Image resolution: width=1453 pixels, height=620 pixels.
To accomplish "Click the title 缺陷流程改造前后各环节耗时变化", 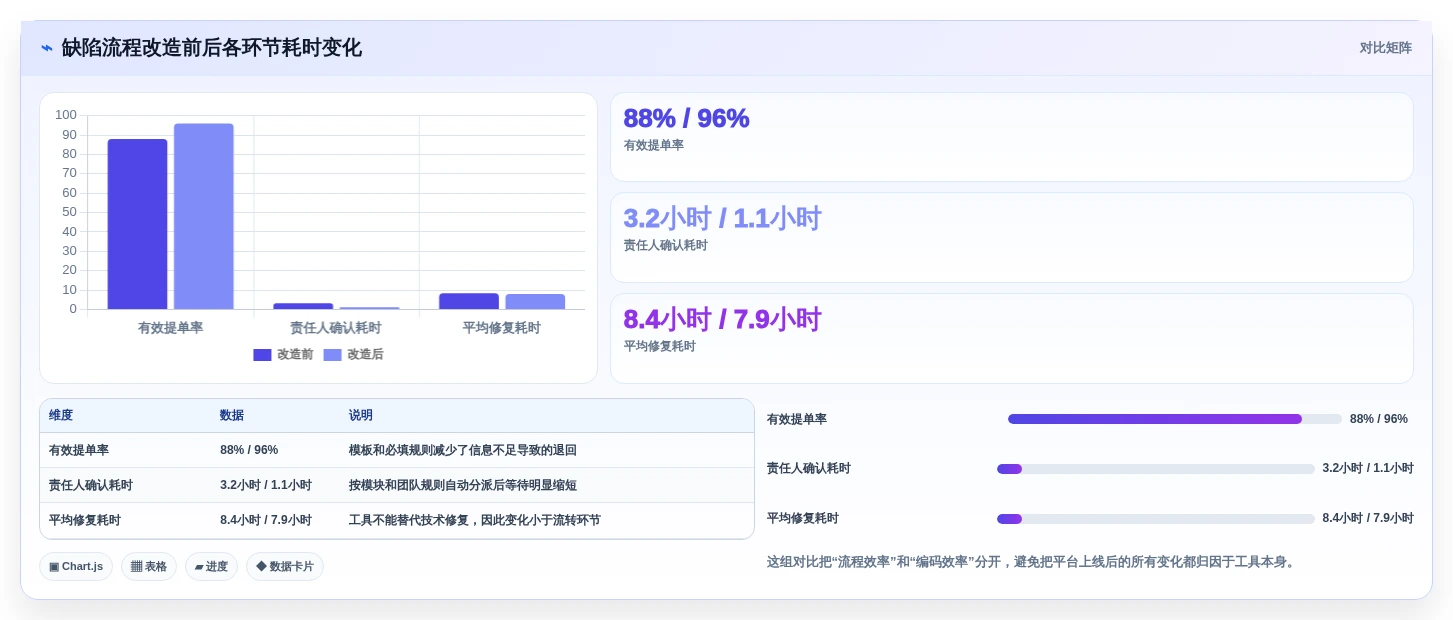I will [211, 48].
